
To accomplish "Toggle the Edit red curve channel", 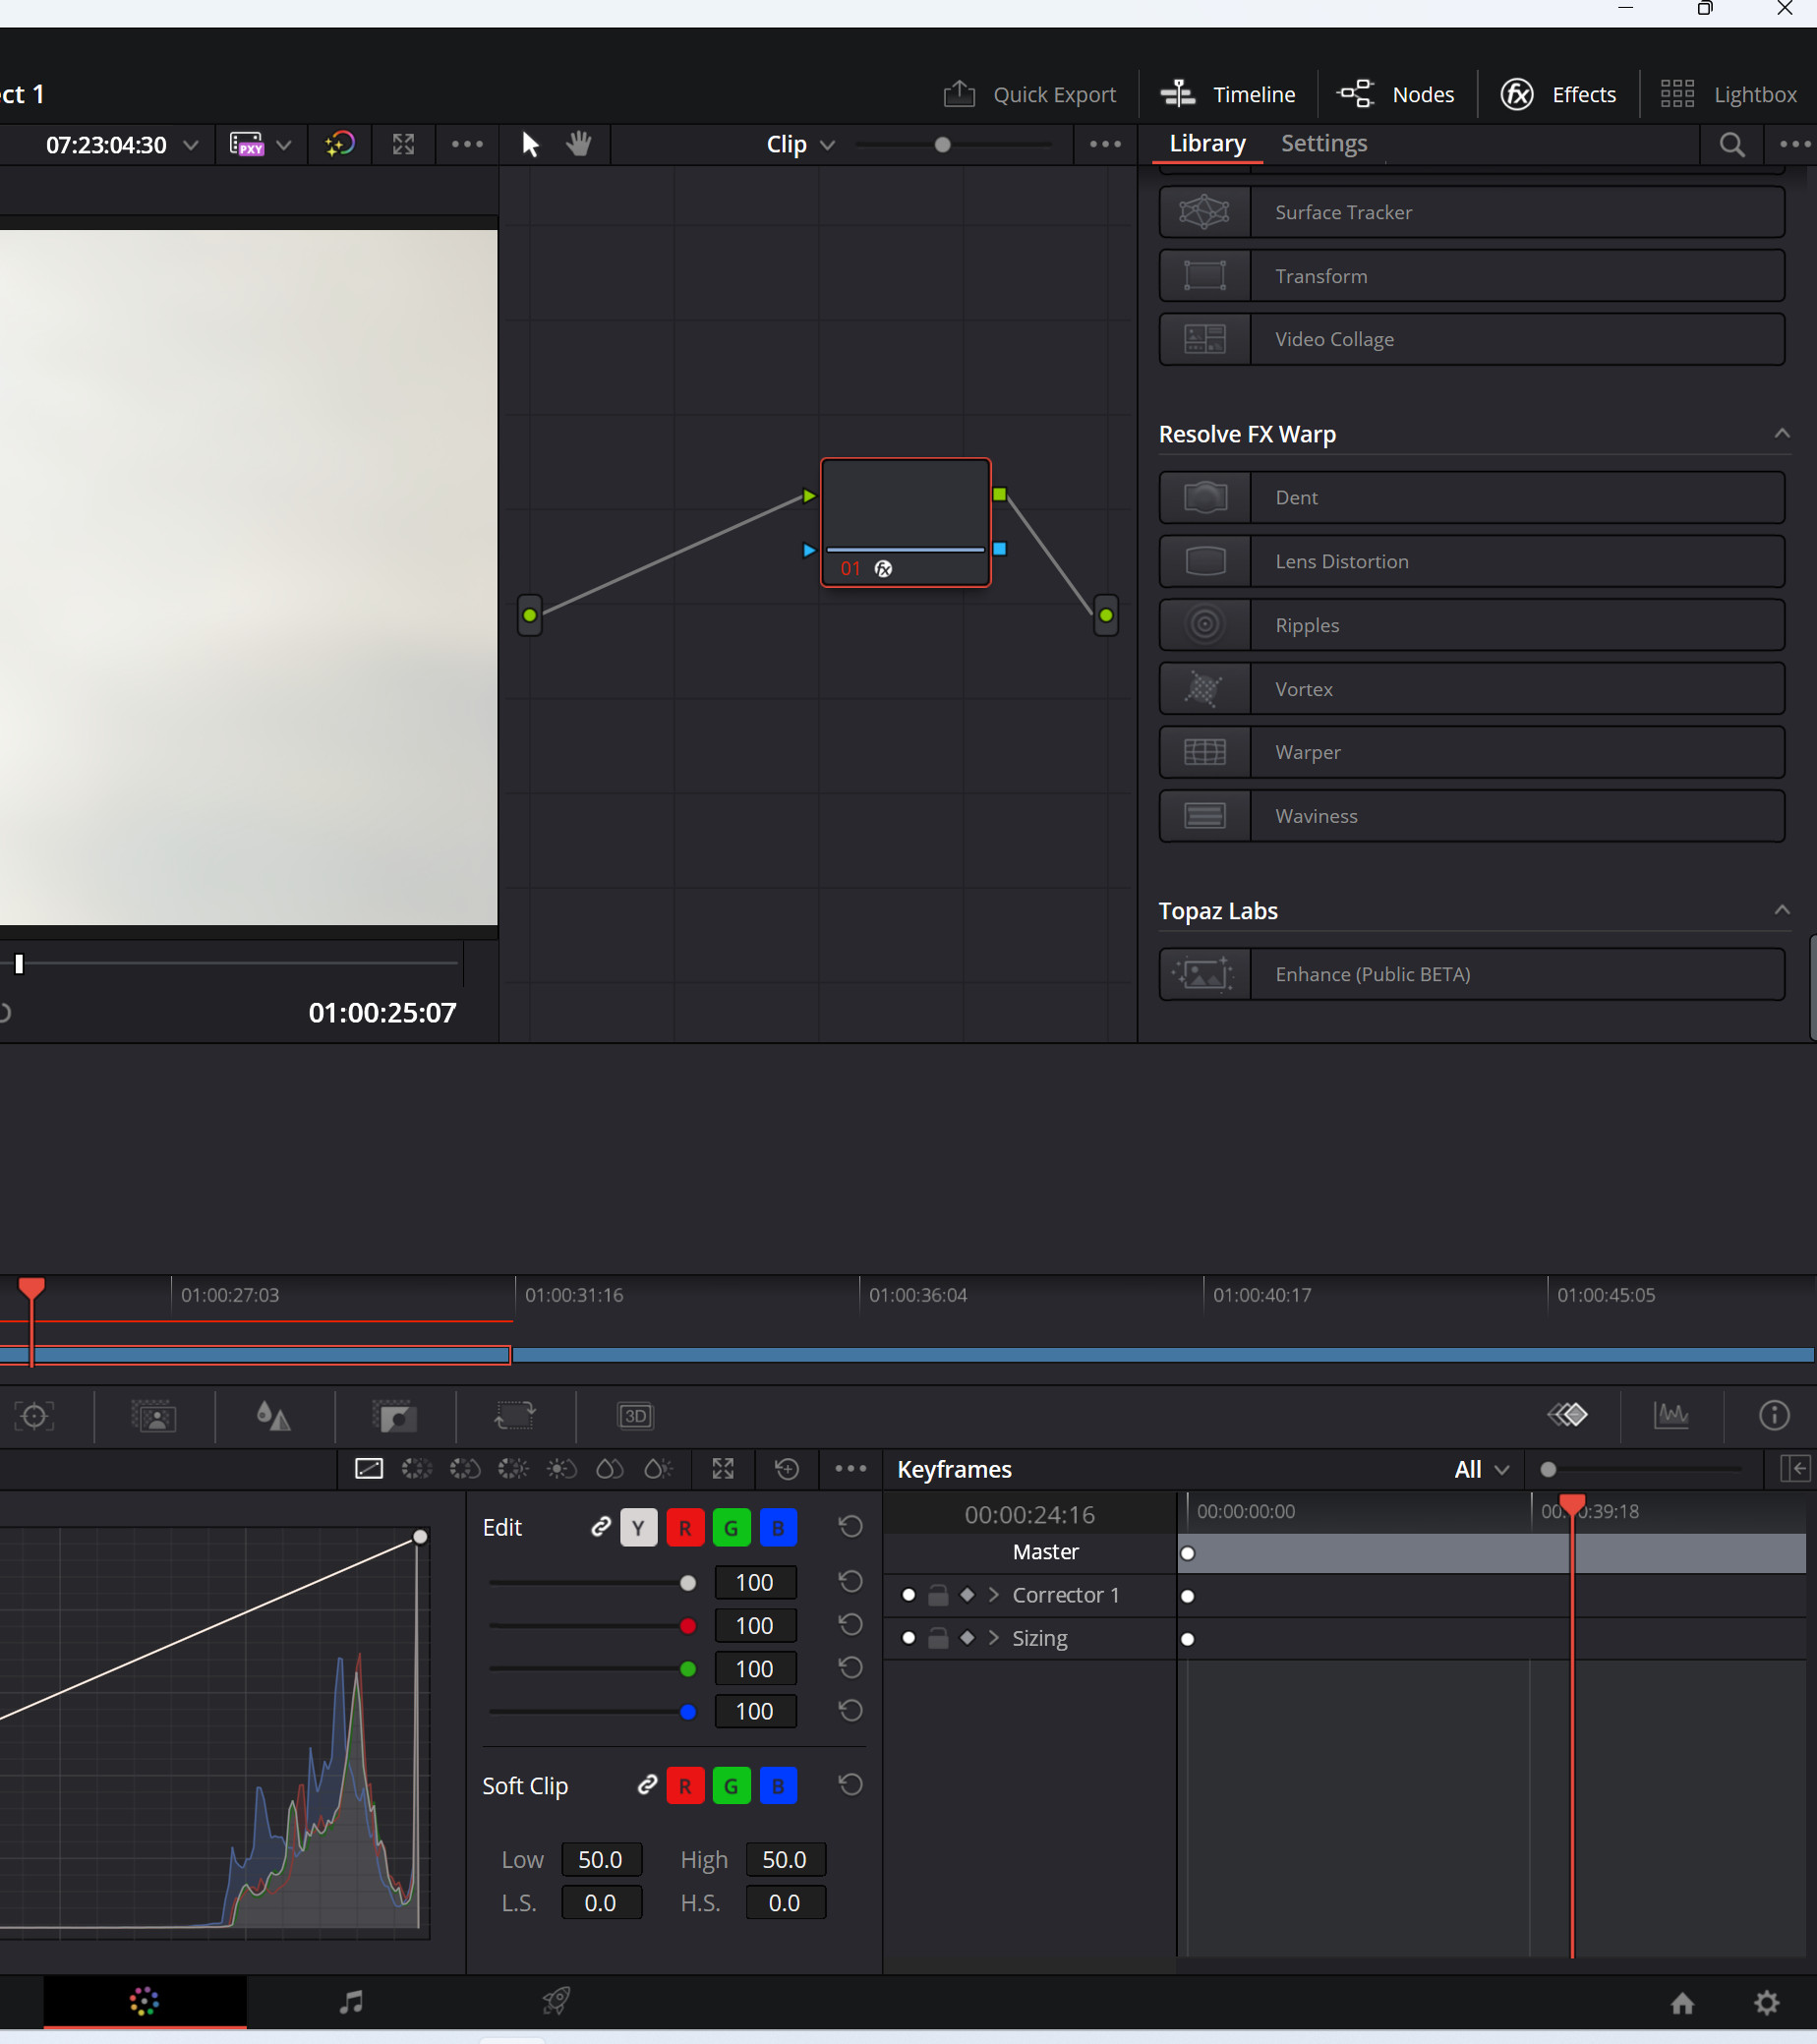I will 685,1528.
